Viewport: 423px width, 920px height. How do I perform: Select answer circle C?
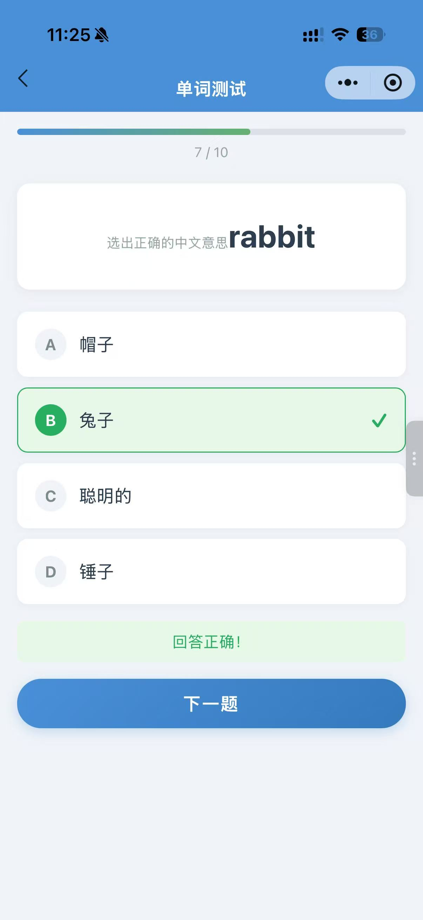(50, 496)
